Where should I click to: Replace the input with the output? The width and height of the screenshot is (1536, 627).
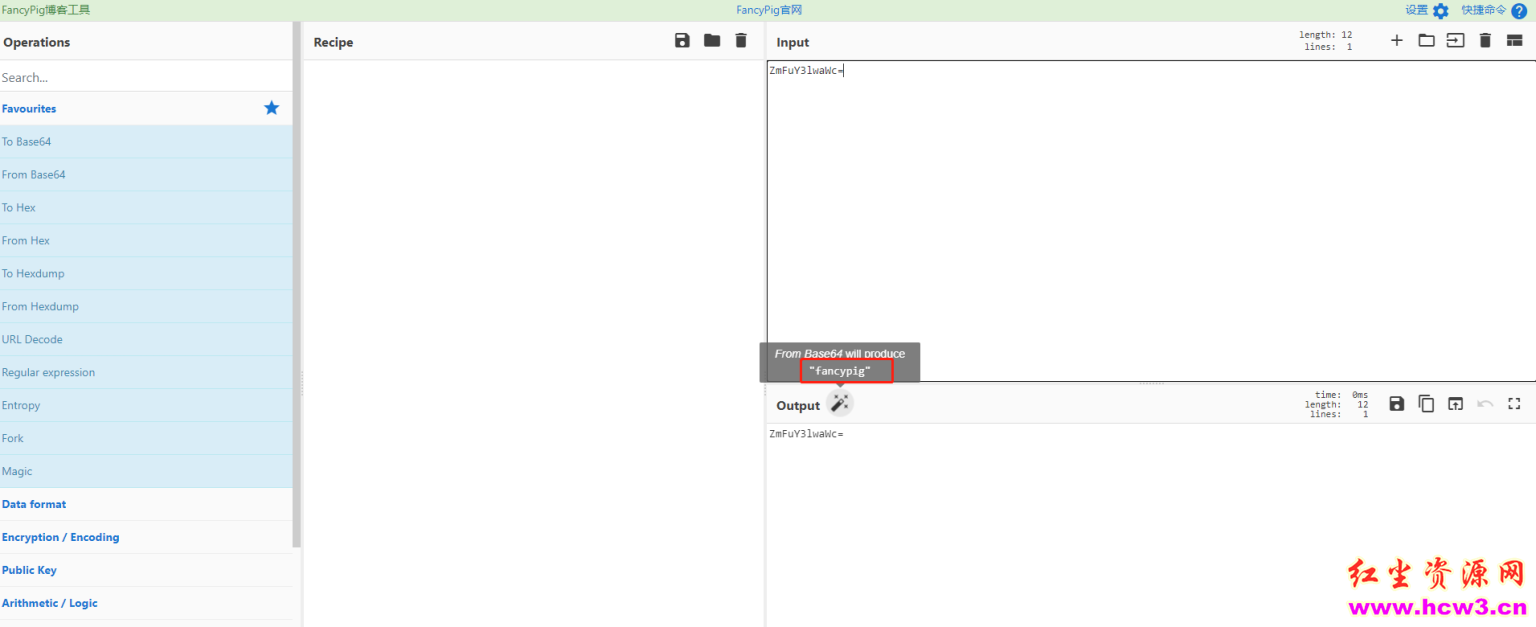point(1455,404)
